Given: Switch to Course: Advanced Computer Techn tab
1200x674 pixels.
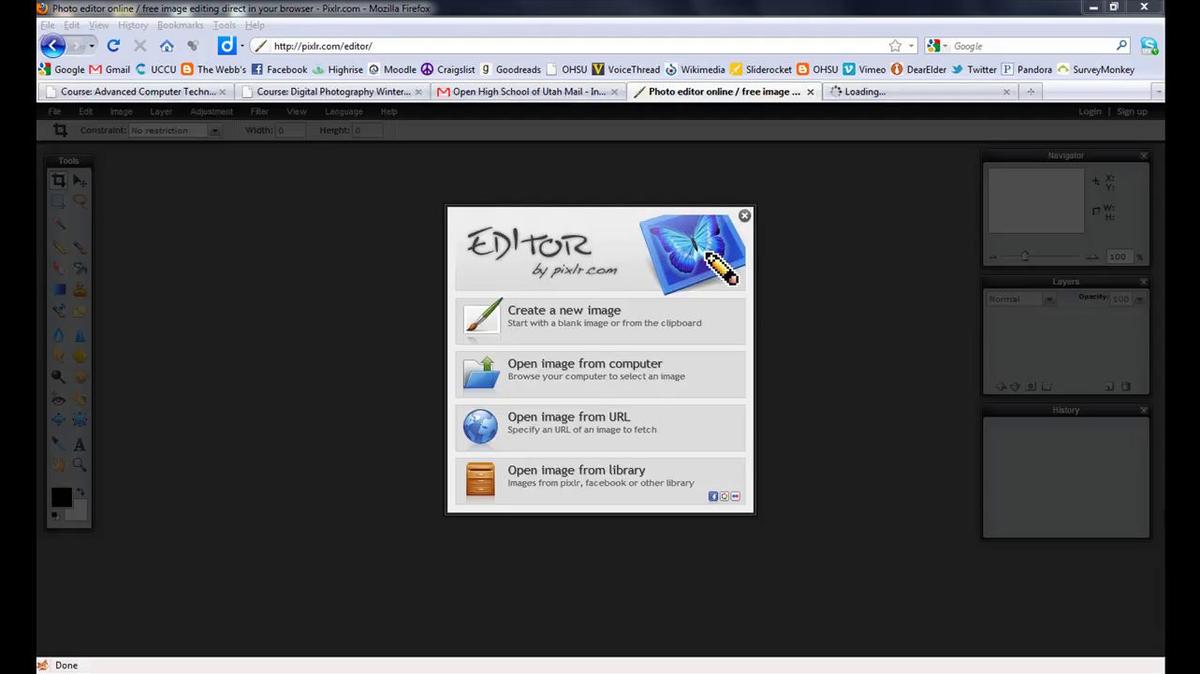Looking at the screenshot, I should pyautogui.click(x=137, y=91).
